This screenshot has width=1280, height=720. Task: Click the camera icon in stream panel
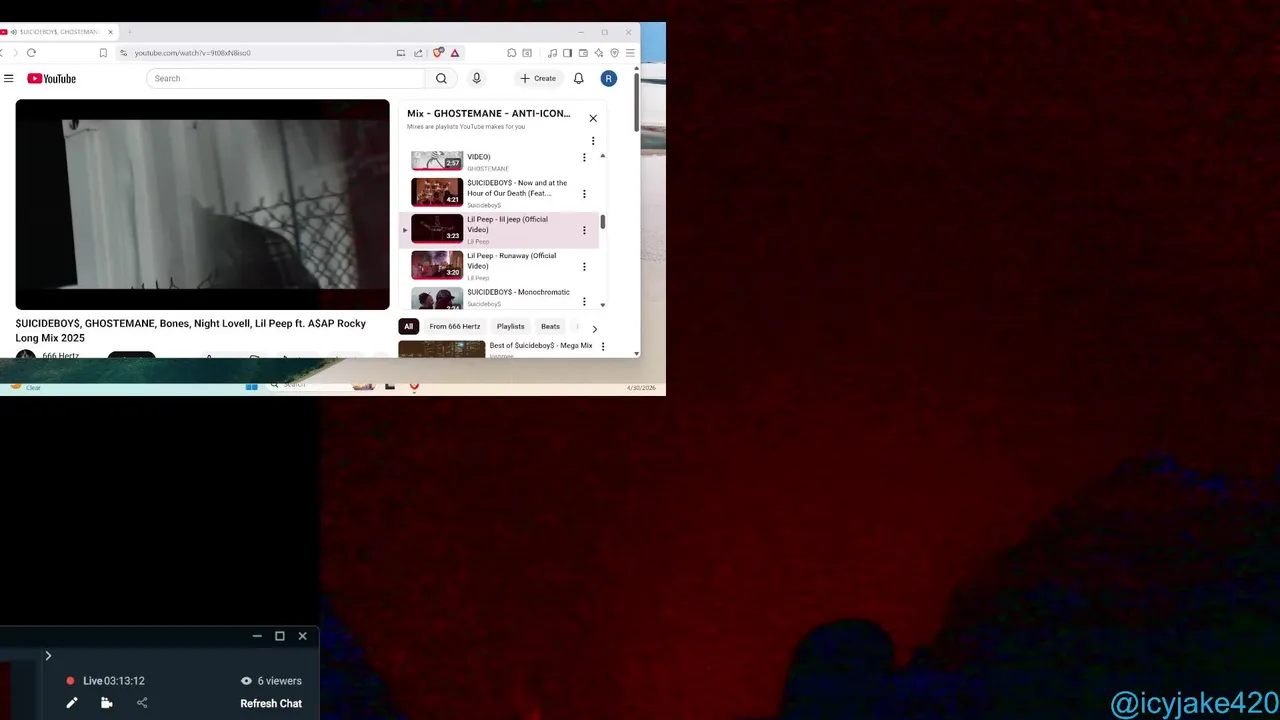(106, 703)
